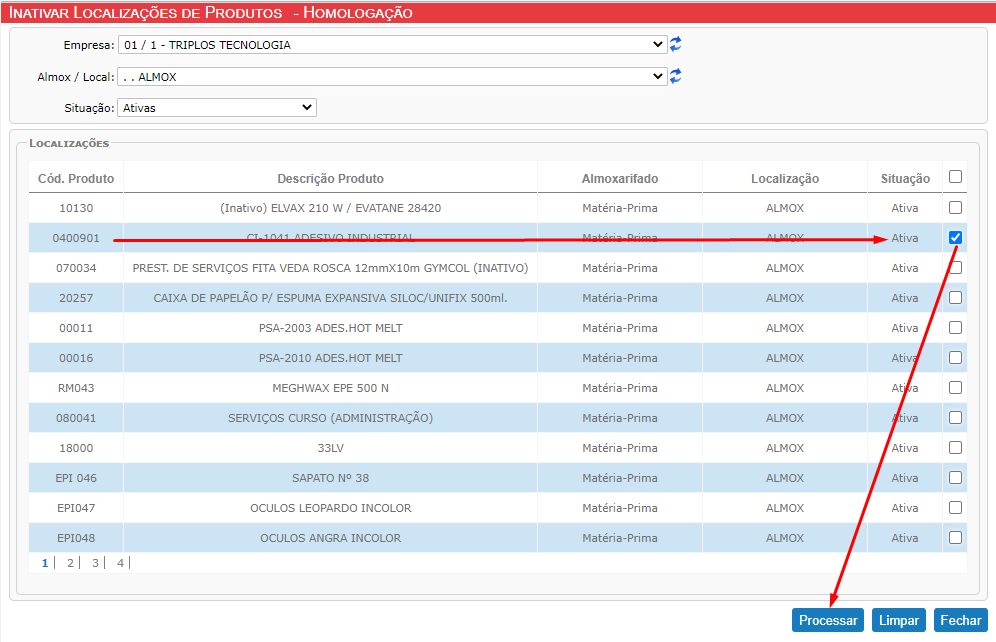Click the Processar button
The height and width of the screenshot is (642, 996).
click(828, 620)
